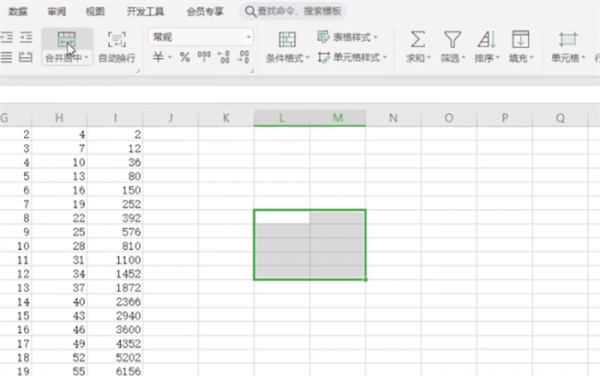
Task: Click the Sort icon
Action: pos(487,39)
